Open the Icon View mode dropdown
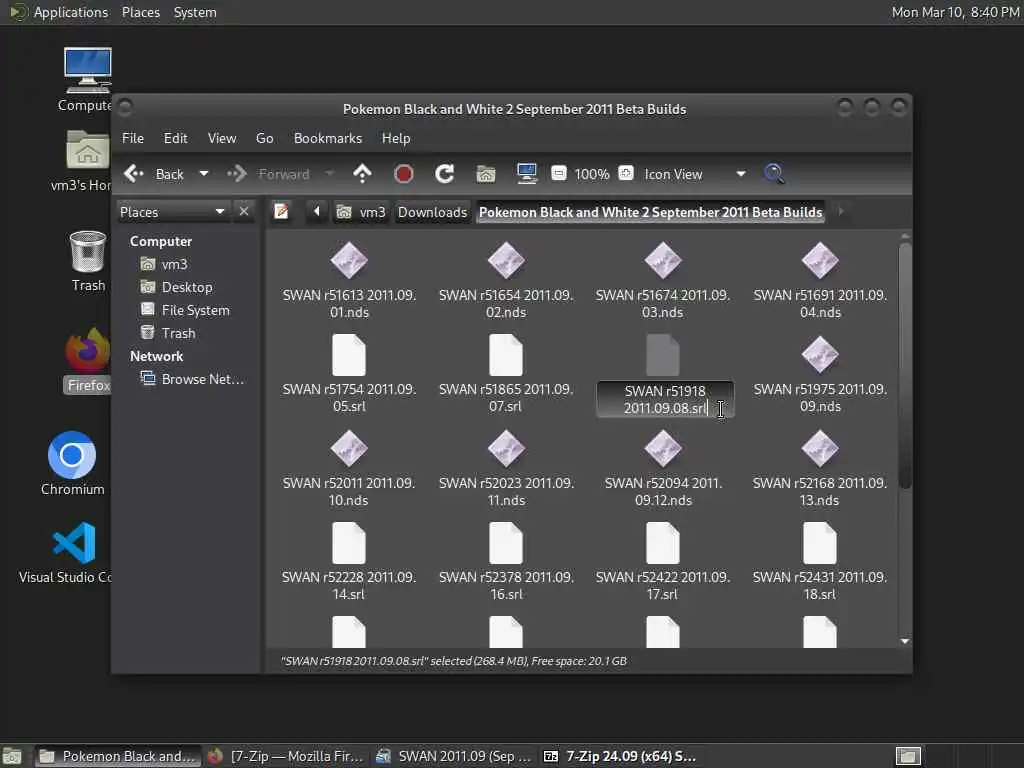The image size is (1024, 768). (x=695, y=174)
